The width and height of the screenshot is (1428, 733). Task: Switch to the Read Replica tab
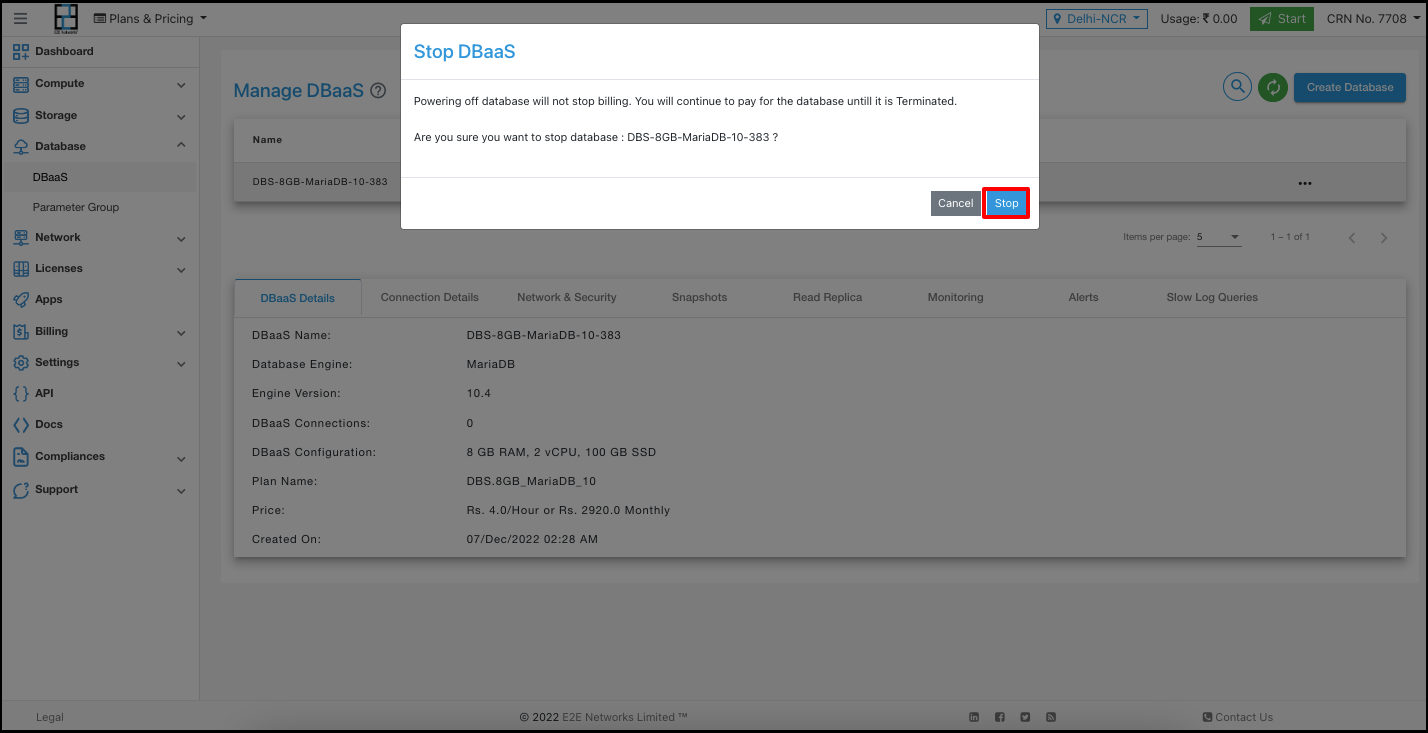coord(827,297)
